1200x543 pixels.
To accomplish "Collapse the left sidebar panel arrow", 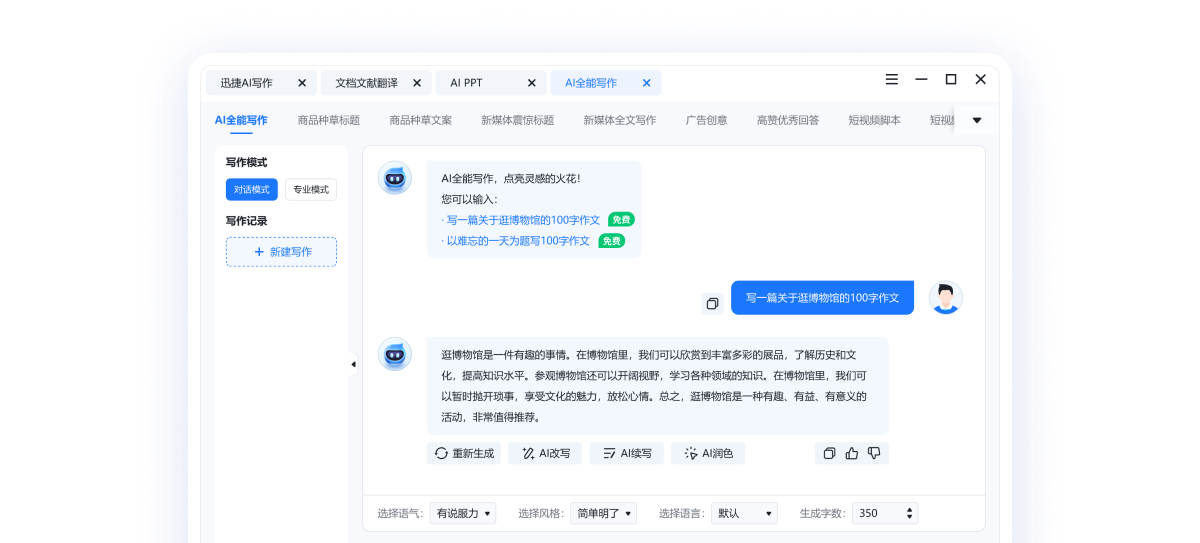I will tap(353, 365).
